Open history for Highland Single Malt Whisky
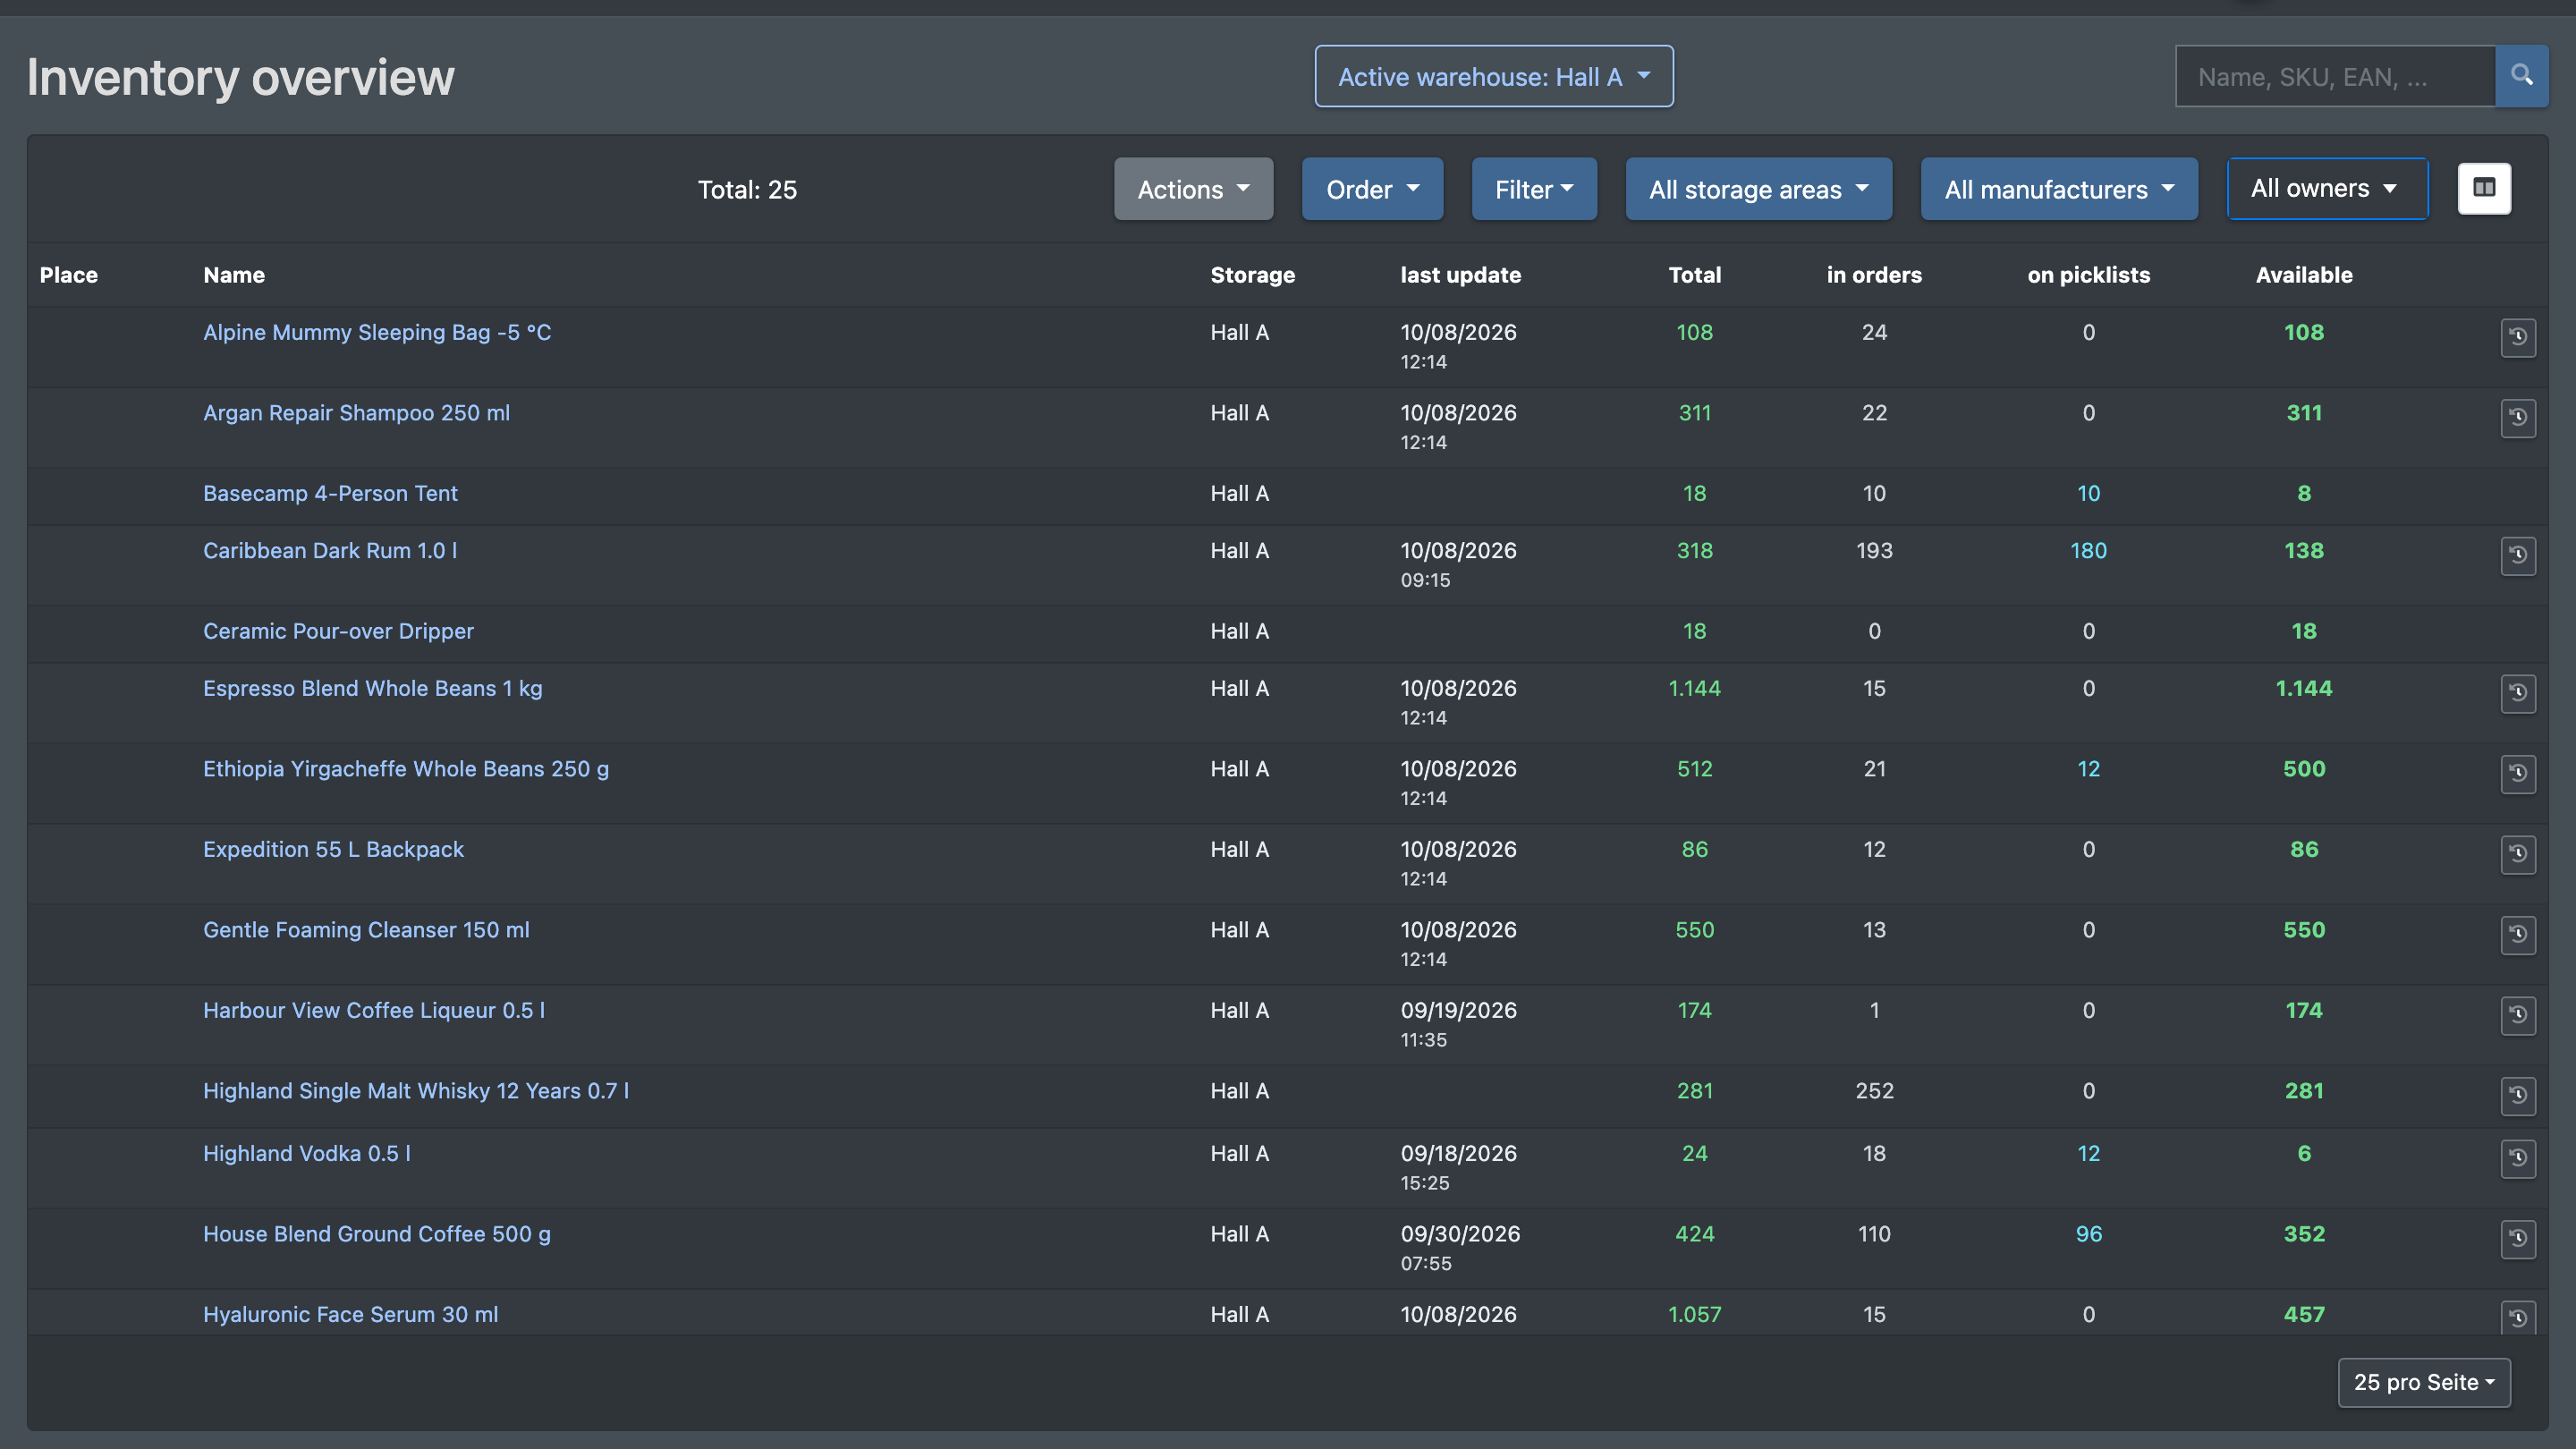The height and width of the screenshot is (1449, 2576). point(2518,1096)
